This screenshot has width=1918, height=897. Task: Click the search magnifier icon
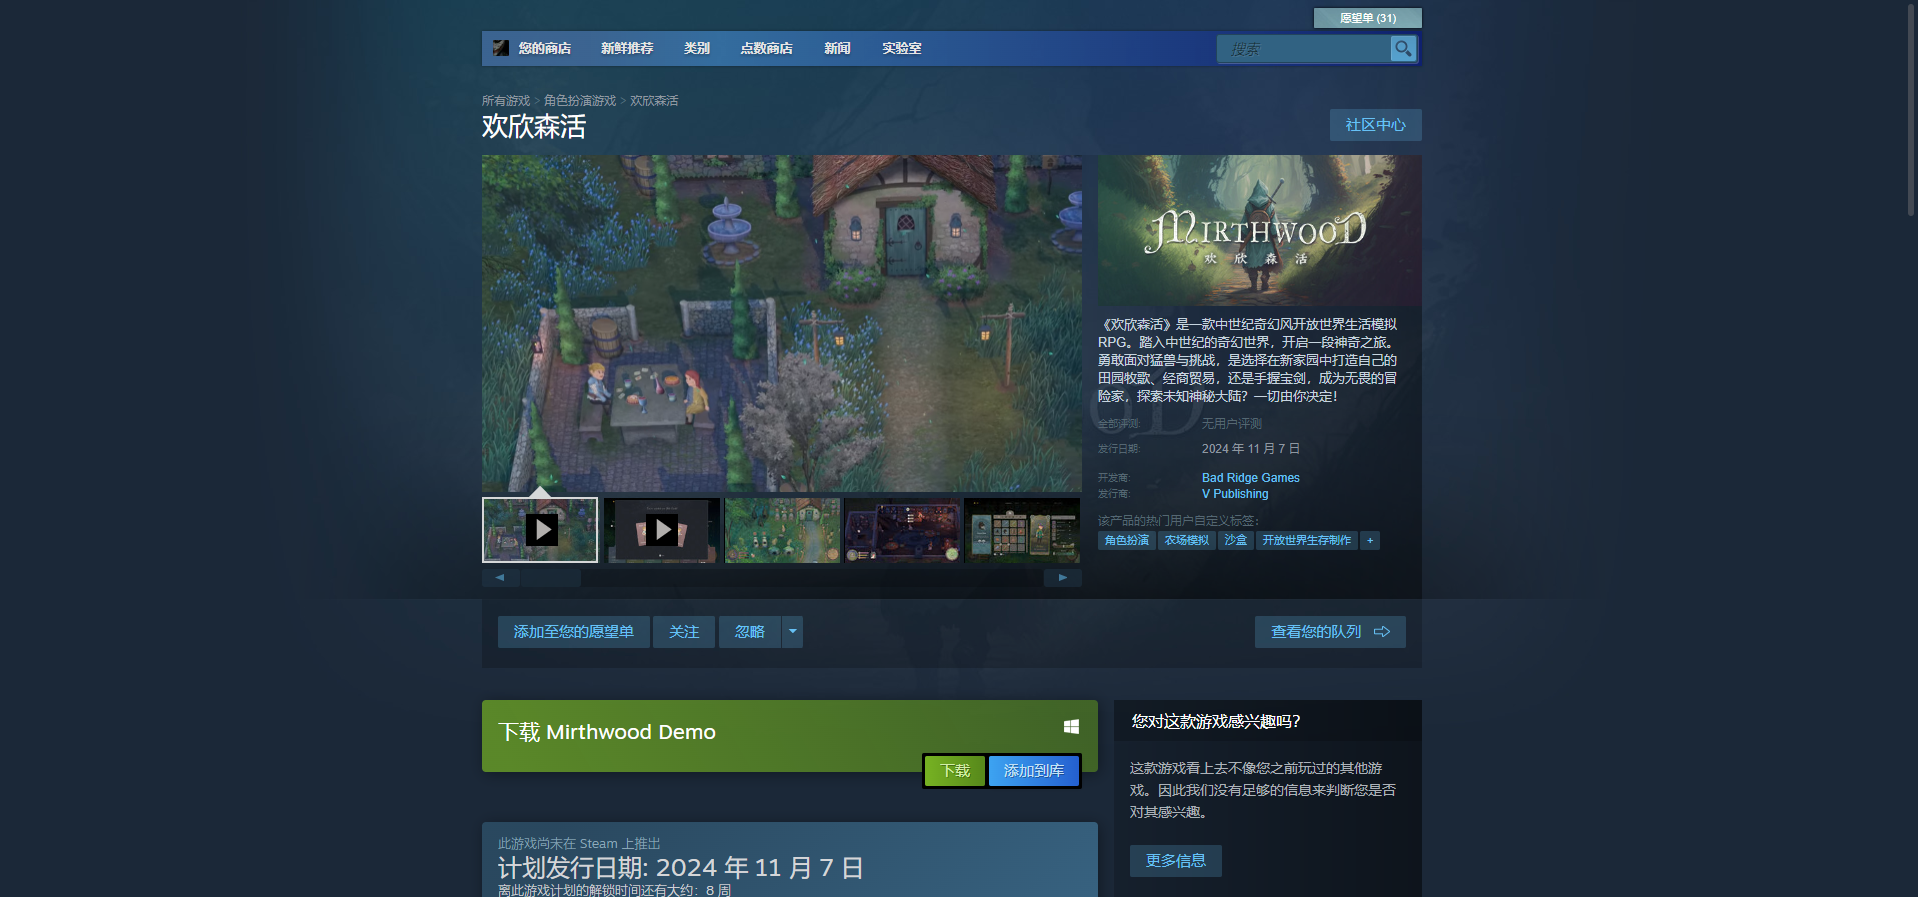pyautogui.click(x=1403, y=48)
